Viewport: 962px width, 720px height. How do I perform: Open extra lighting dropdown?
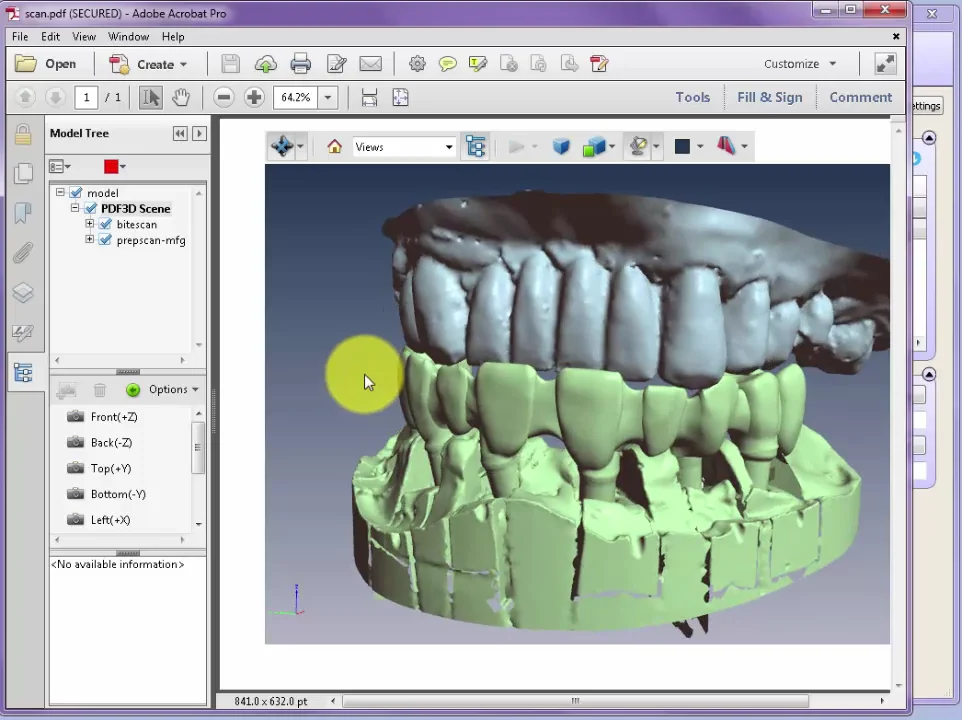[656, 147]
